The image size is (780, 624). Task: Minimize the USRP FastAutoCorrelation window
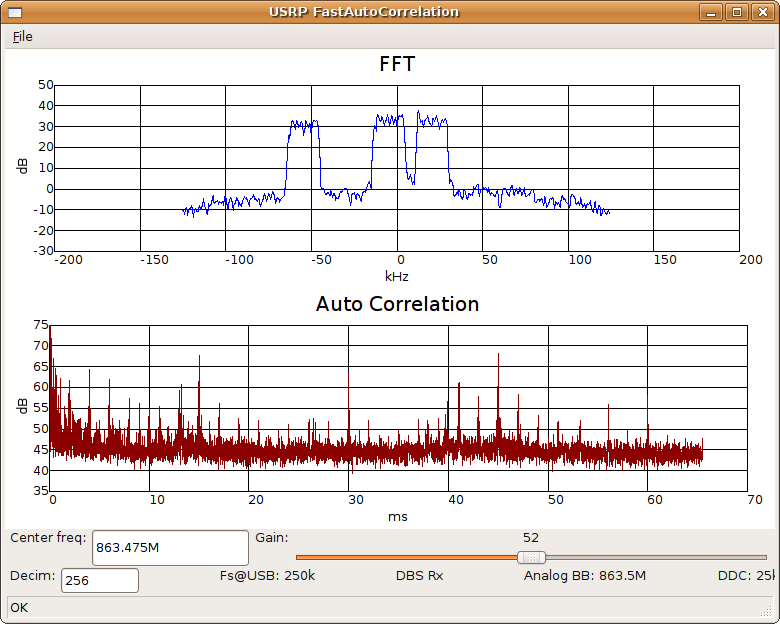[711, 12]
